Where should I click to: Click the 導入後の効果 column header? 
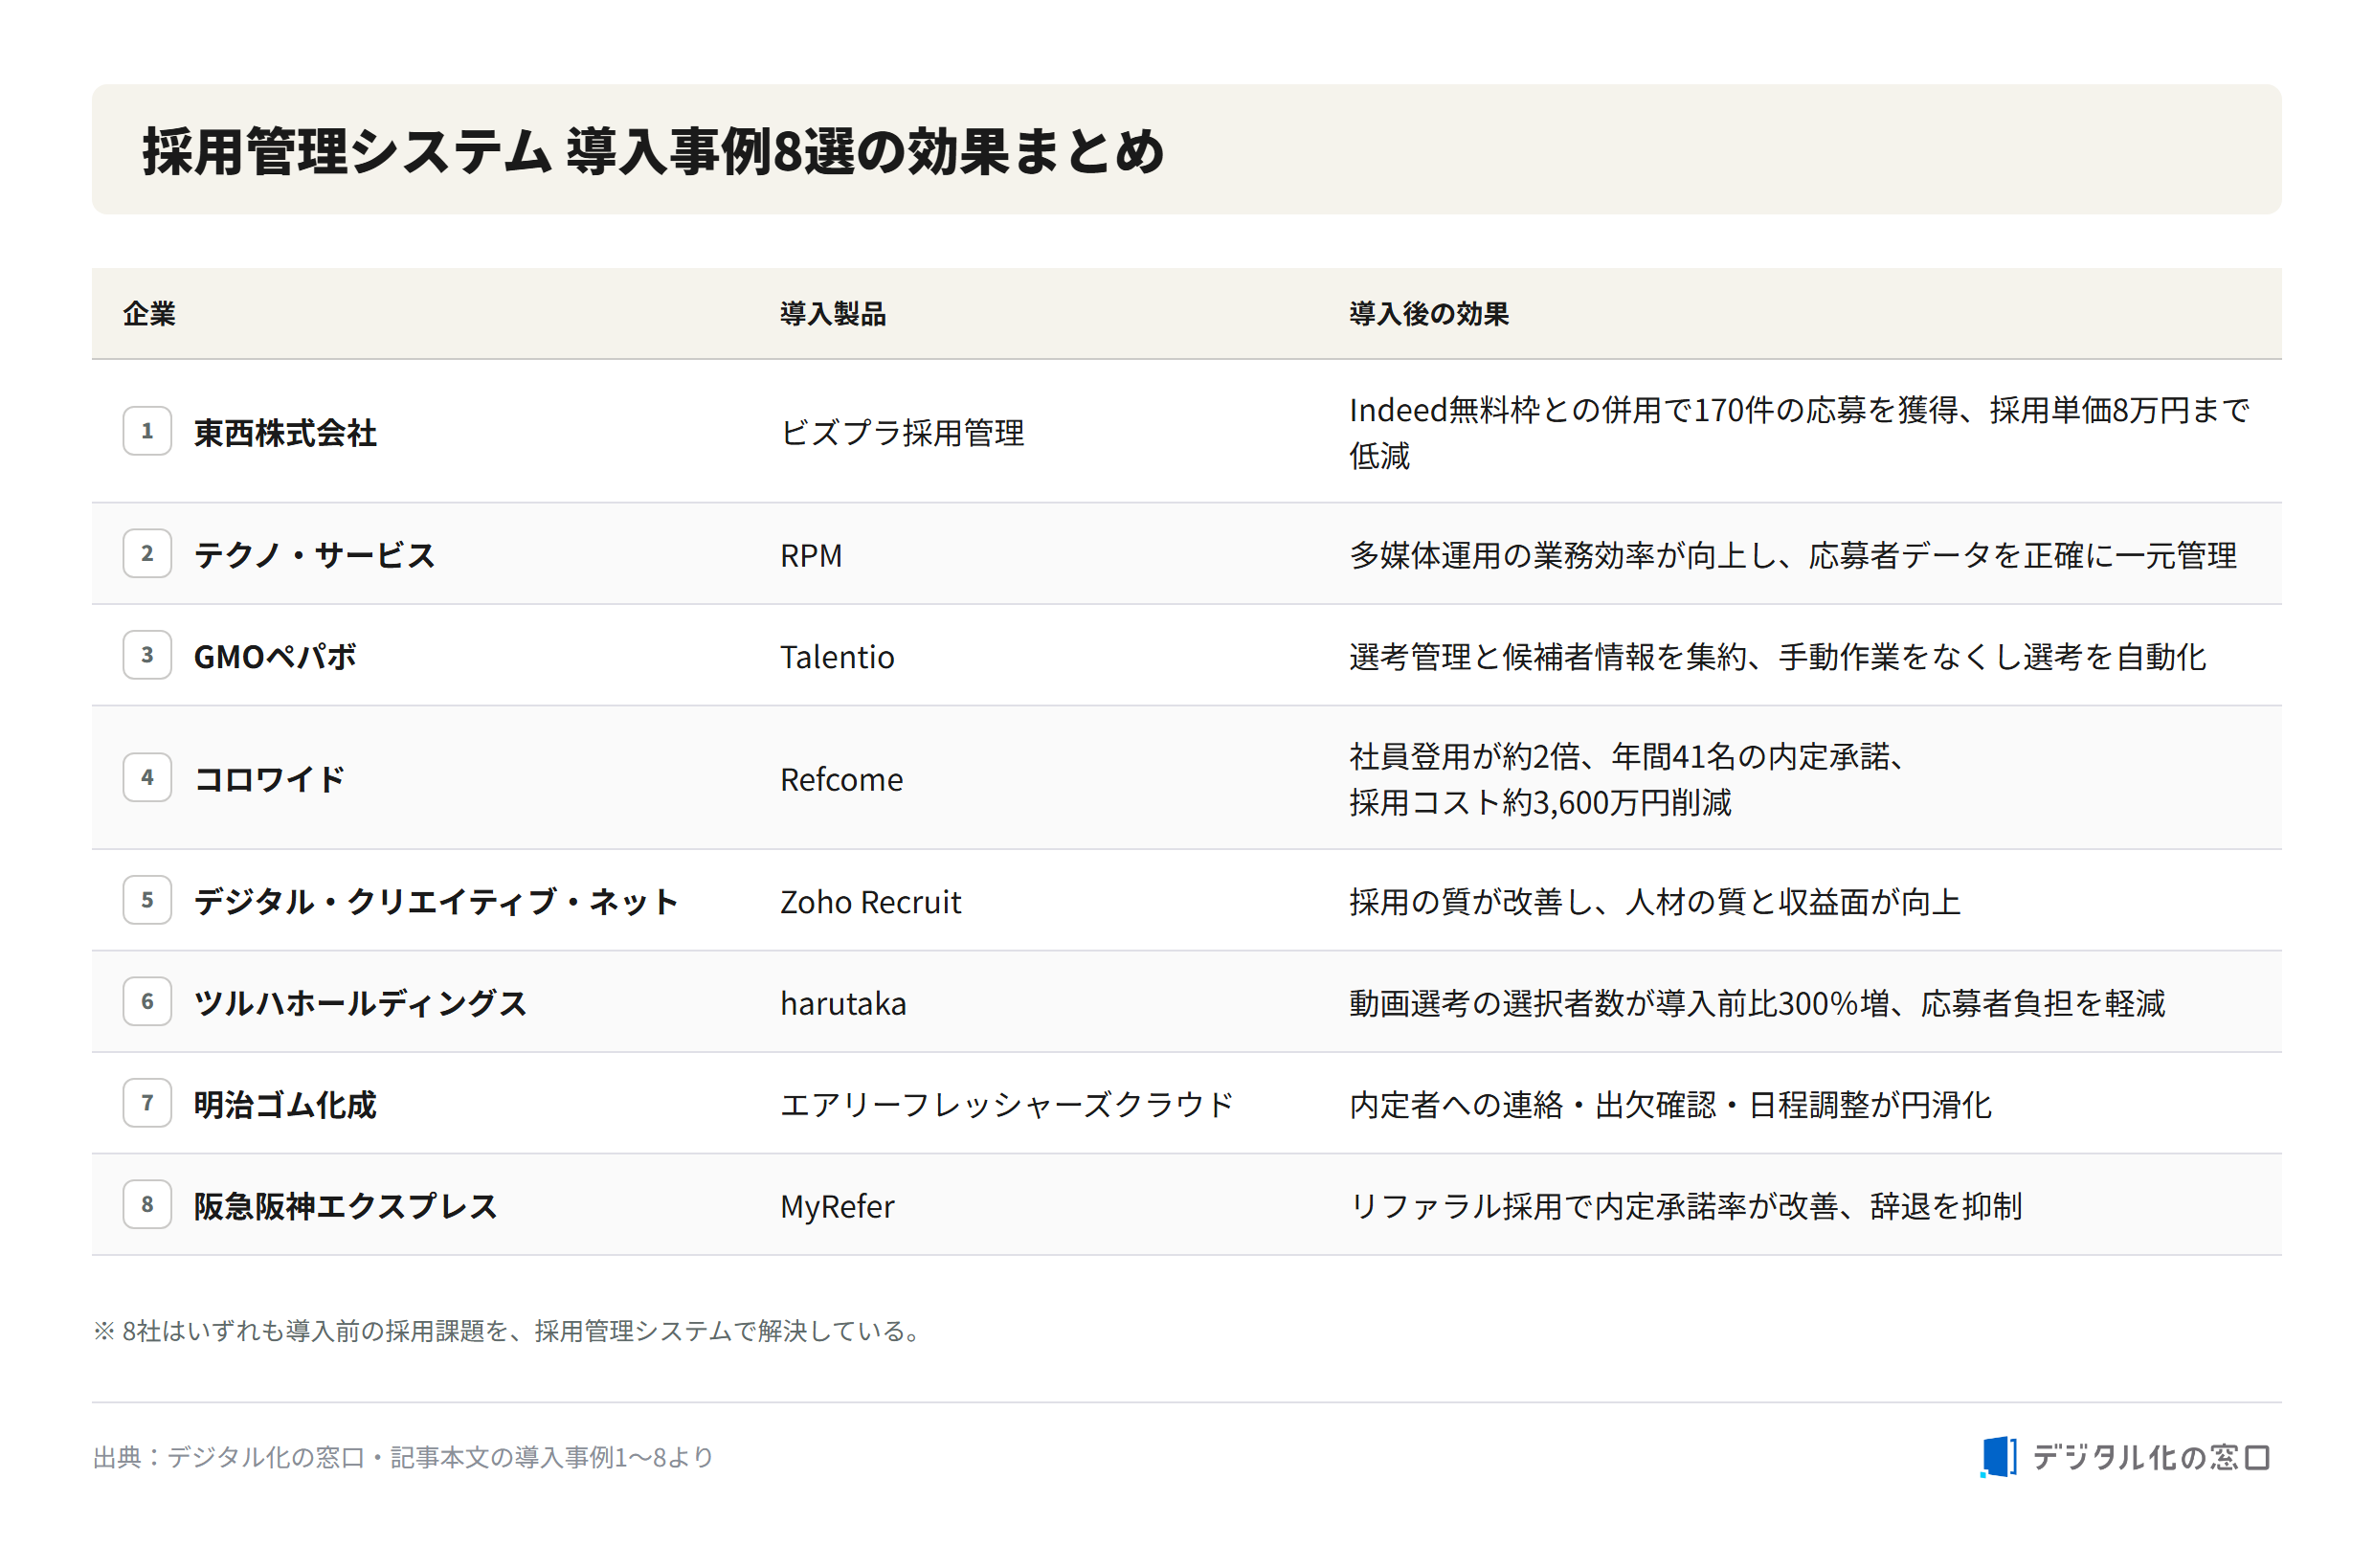click(x=1429, y=314)
